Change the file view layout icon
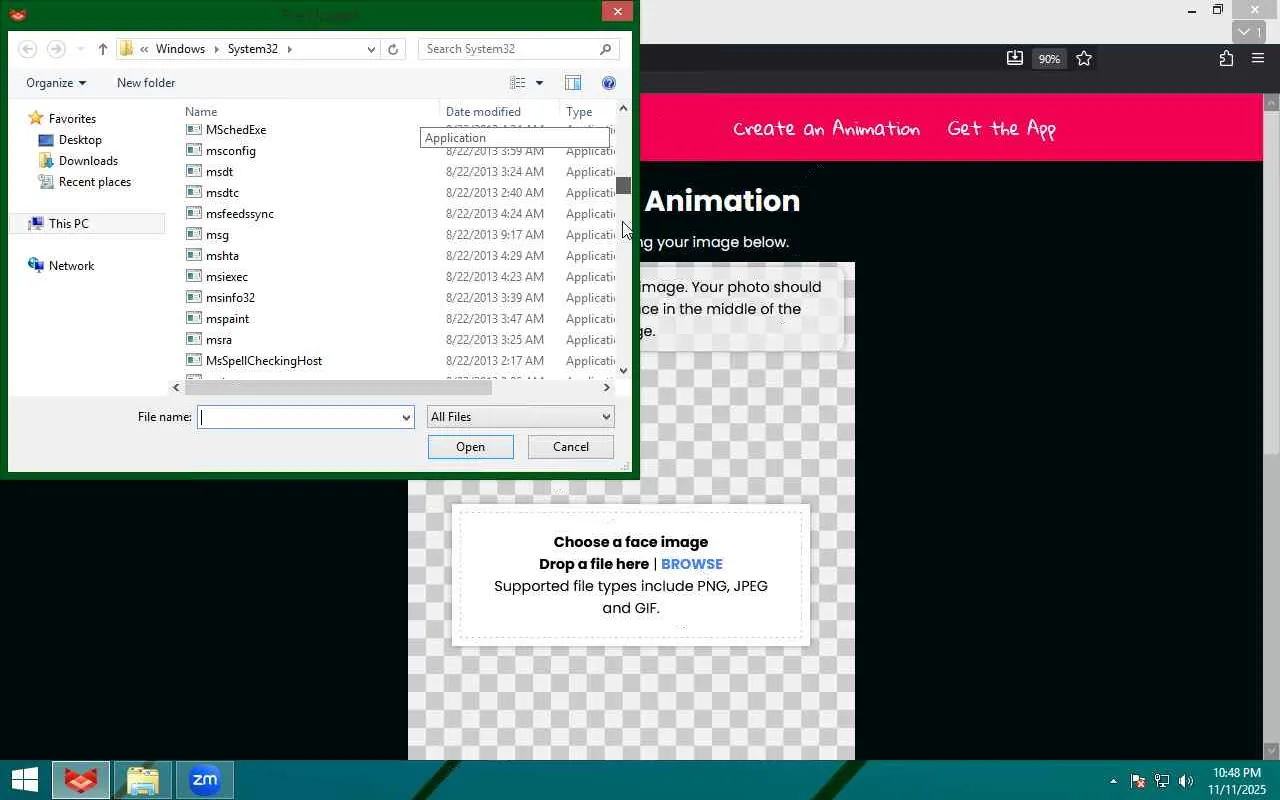 (x=517, y=83)
